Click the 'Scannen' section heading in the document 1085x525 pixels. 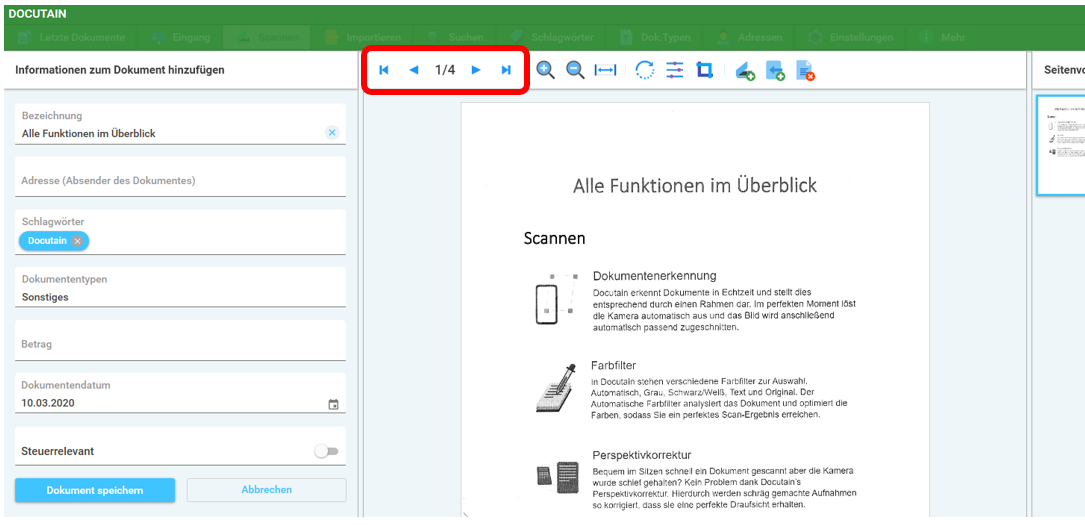click(x=554, y=239)
